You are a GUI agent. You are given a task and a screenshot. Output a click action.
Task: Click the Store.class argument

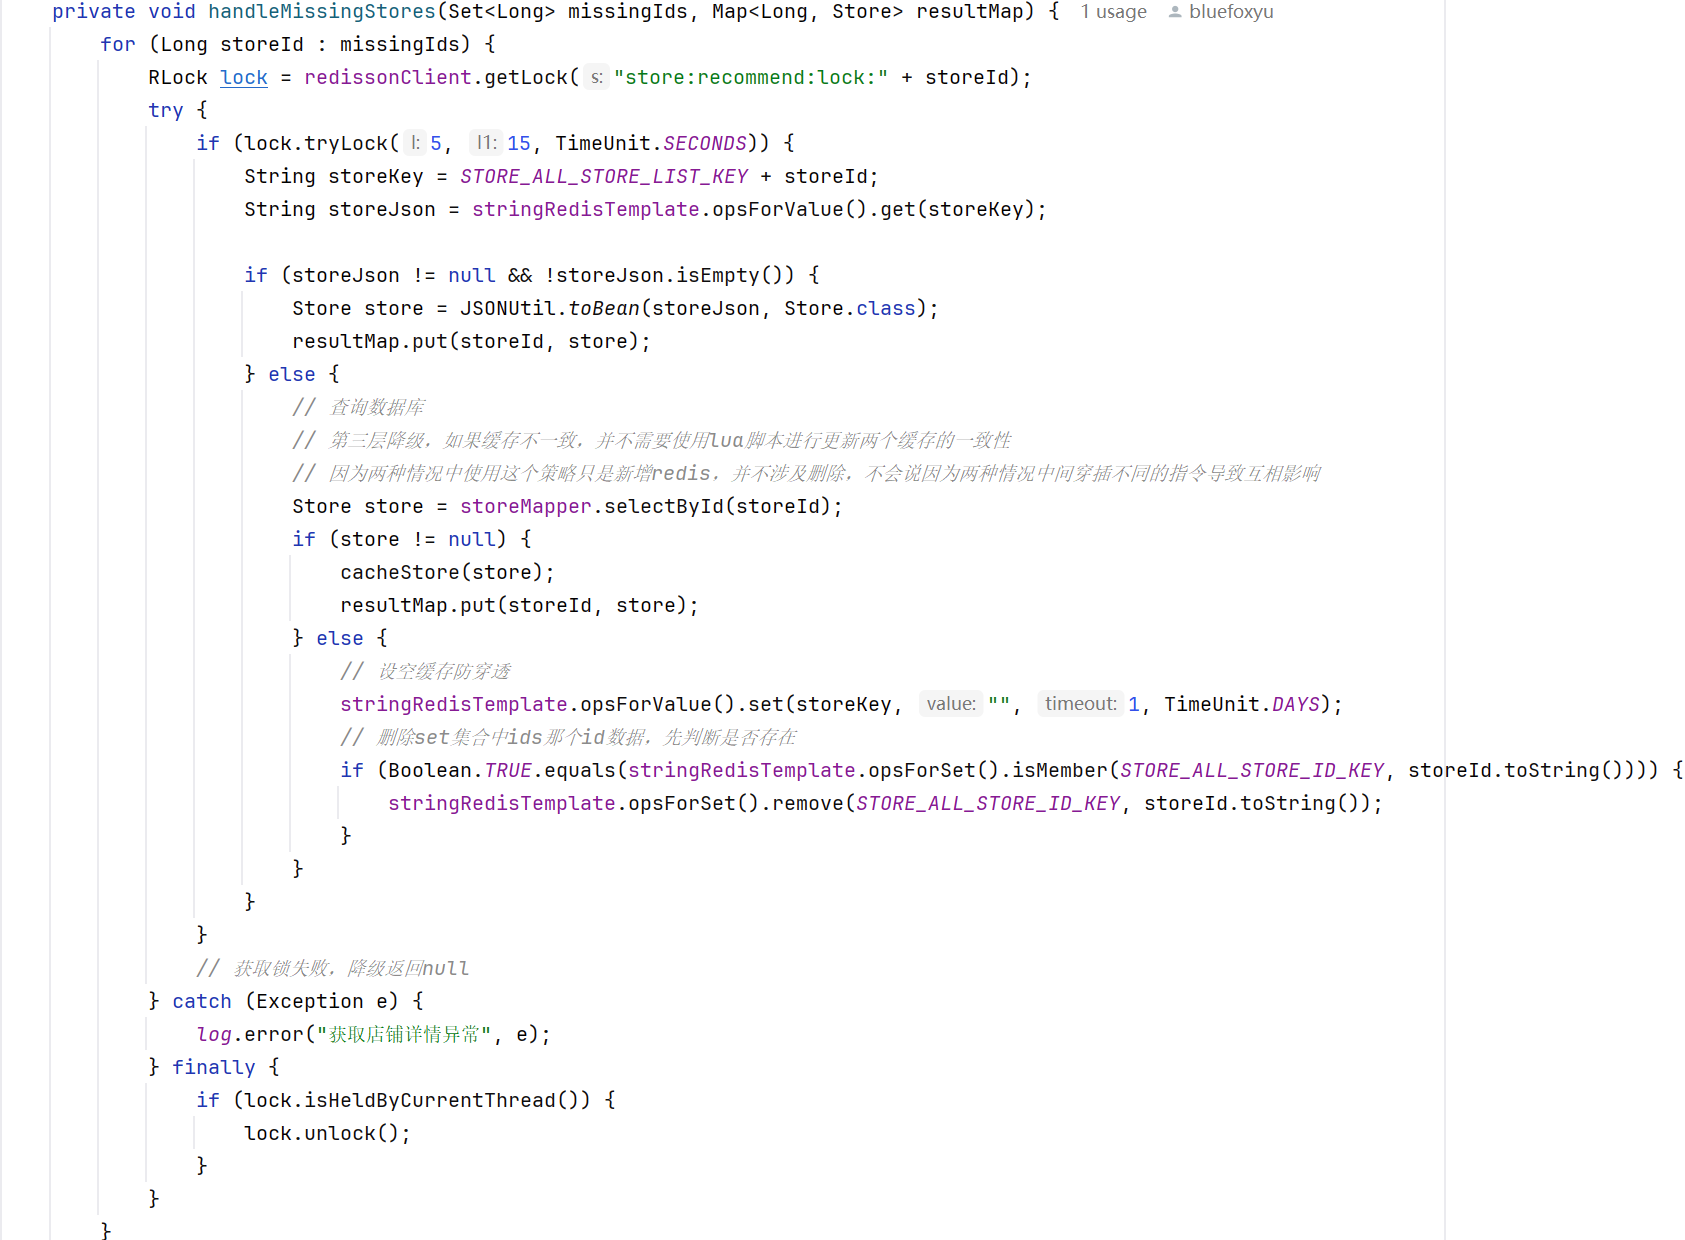click(850, 308)
